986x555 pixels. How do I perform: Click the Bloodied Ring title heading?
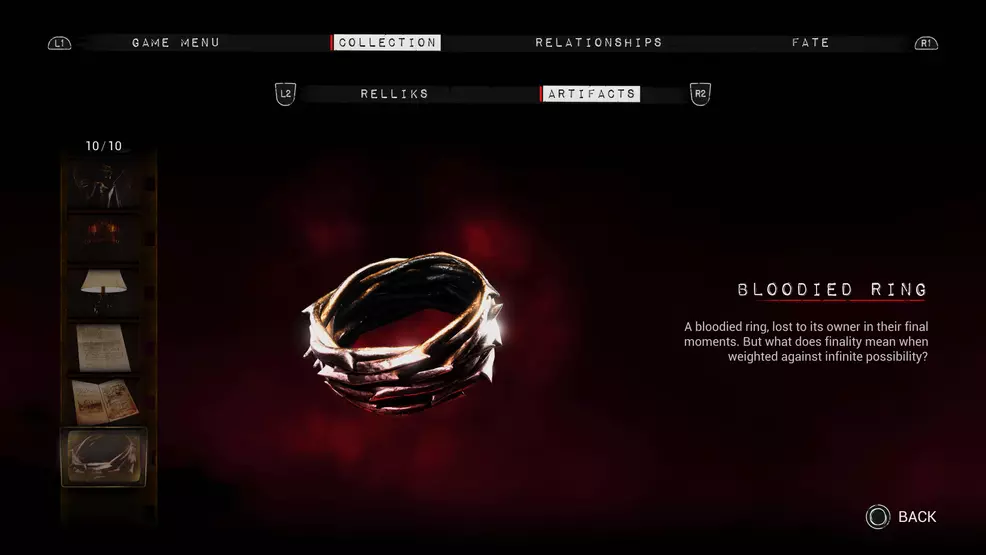(832, 290)
